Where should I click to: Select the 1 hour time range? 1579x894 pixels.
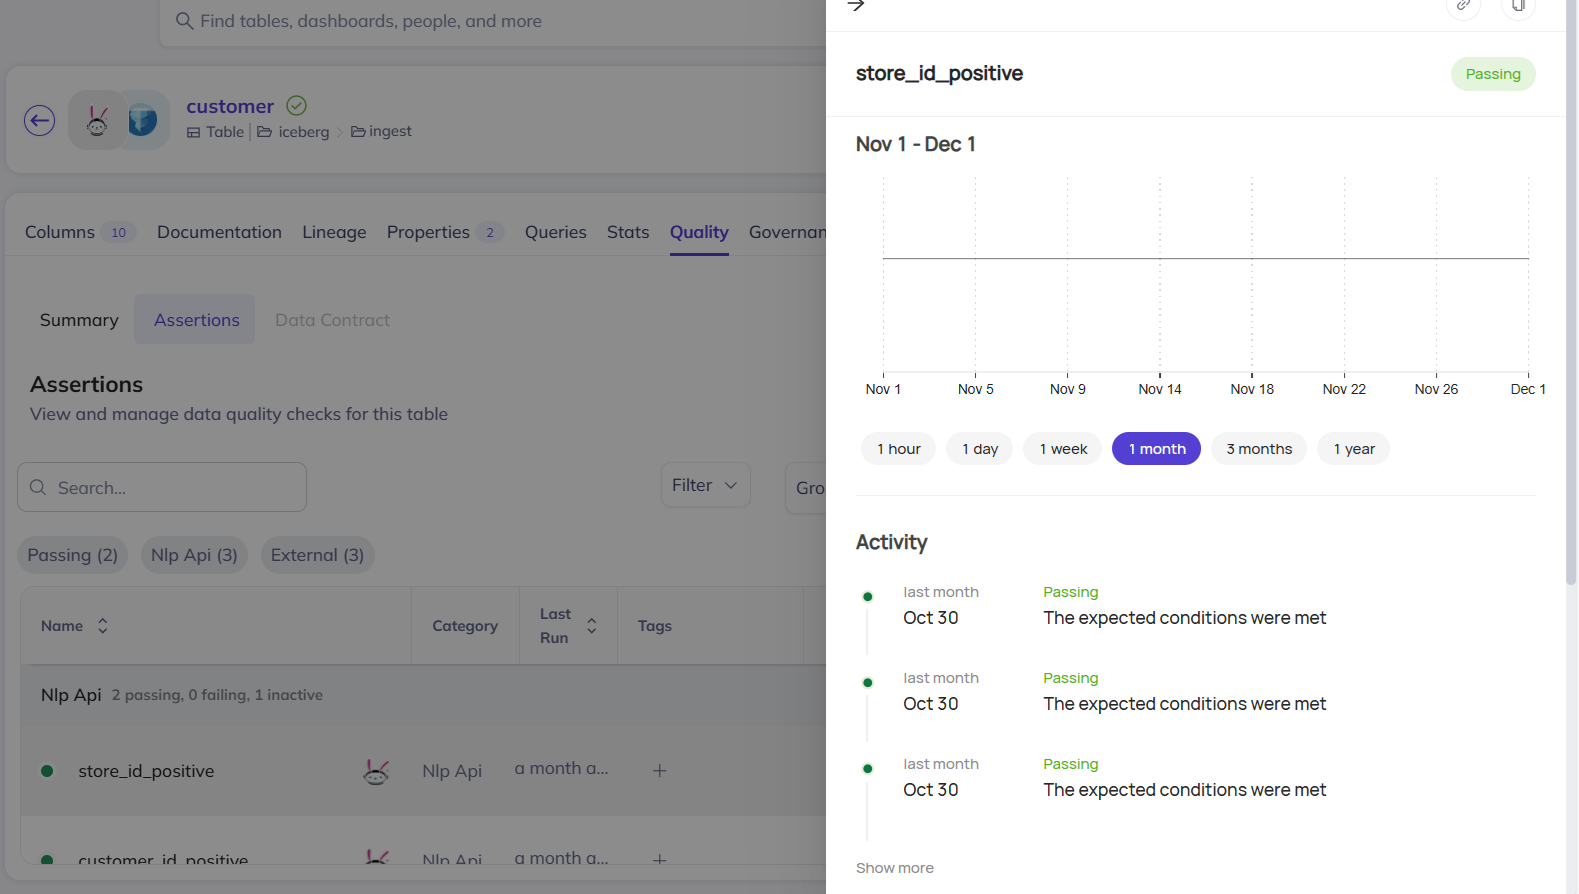899,449
